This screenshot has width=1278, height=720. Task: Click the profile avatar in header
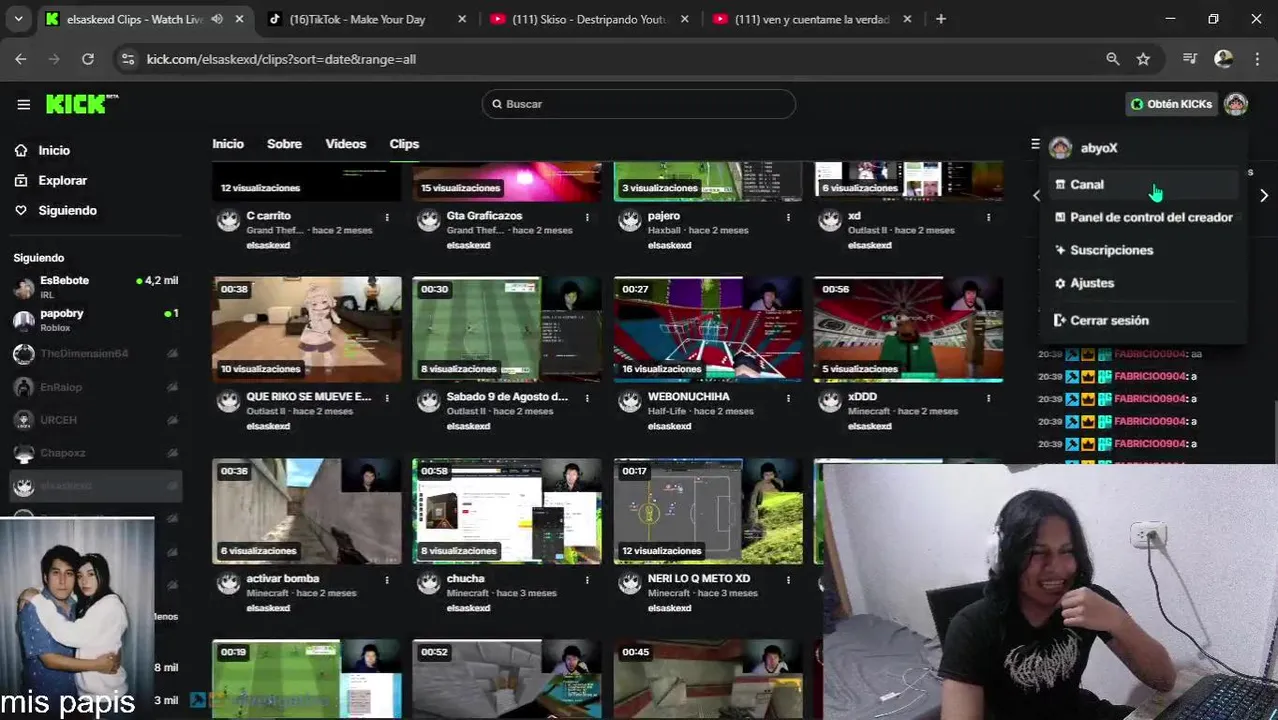coord(1236,104)
